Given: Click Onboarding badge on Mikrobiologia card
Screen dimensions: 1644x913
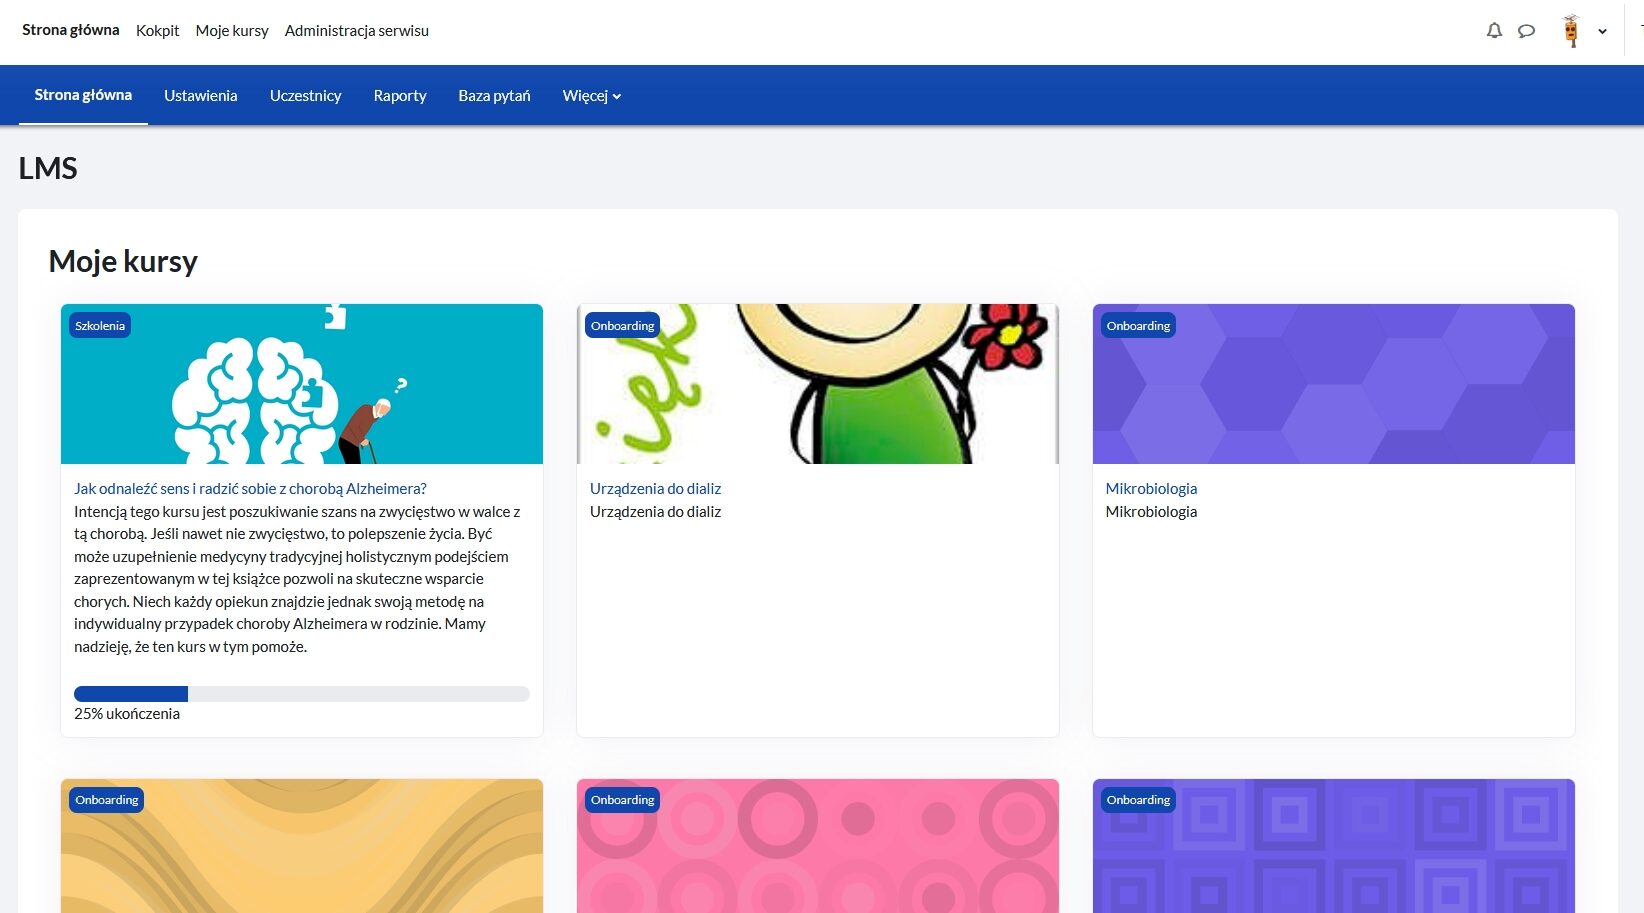Looking at the screenshot, I should pos(1138,326).
